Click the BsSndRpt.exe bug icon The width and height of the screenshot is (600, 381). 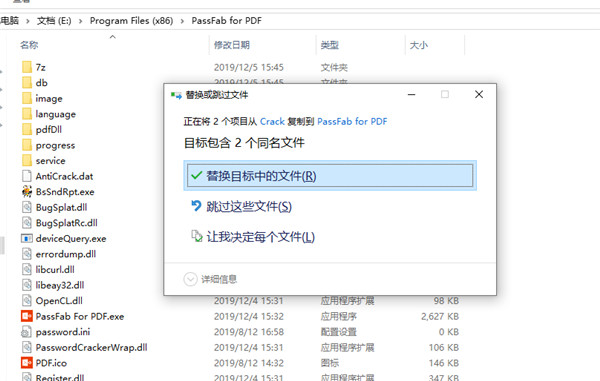click(x=27, y=192)
